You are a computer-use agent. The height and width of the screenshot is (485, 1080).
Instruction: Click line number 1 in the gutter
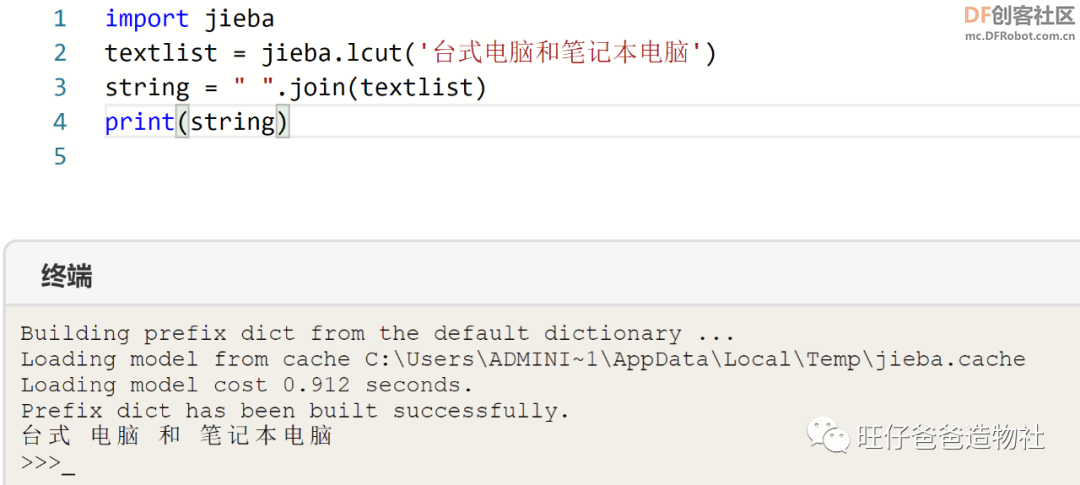pos(60,19)
